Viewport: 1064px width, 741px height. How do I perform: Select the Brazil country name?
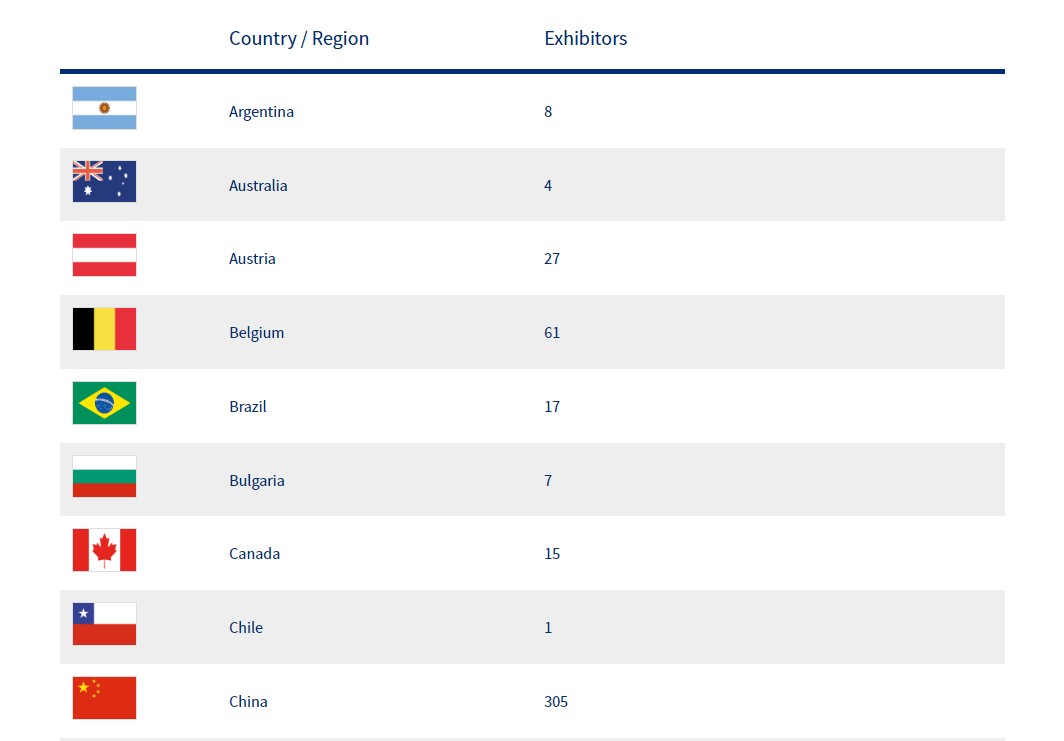click(x=247, y=407)
